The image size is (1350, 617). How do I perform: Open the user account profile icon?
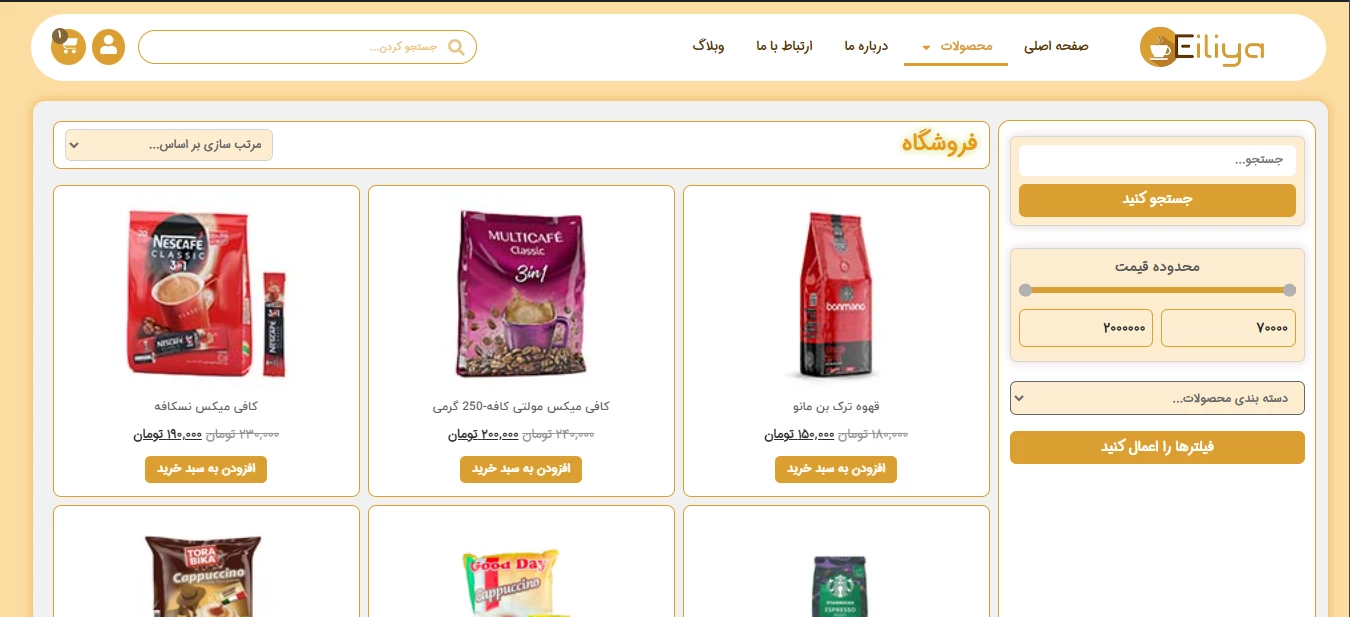pyautogui.click(x=108, y=47)
